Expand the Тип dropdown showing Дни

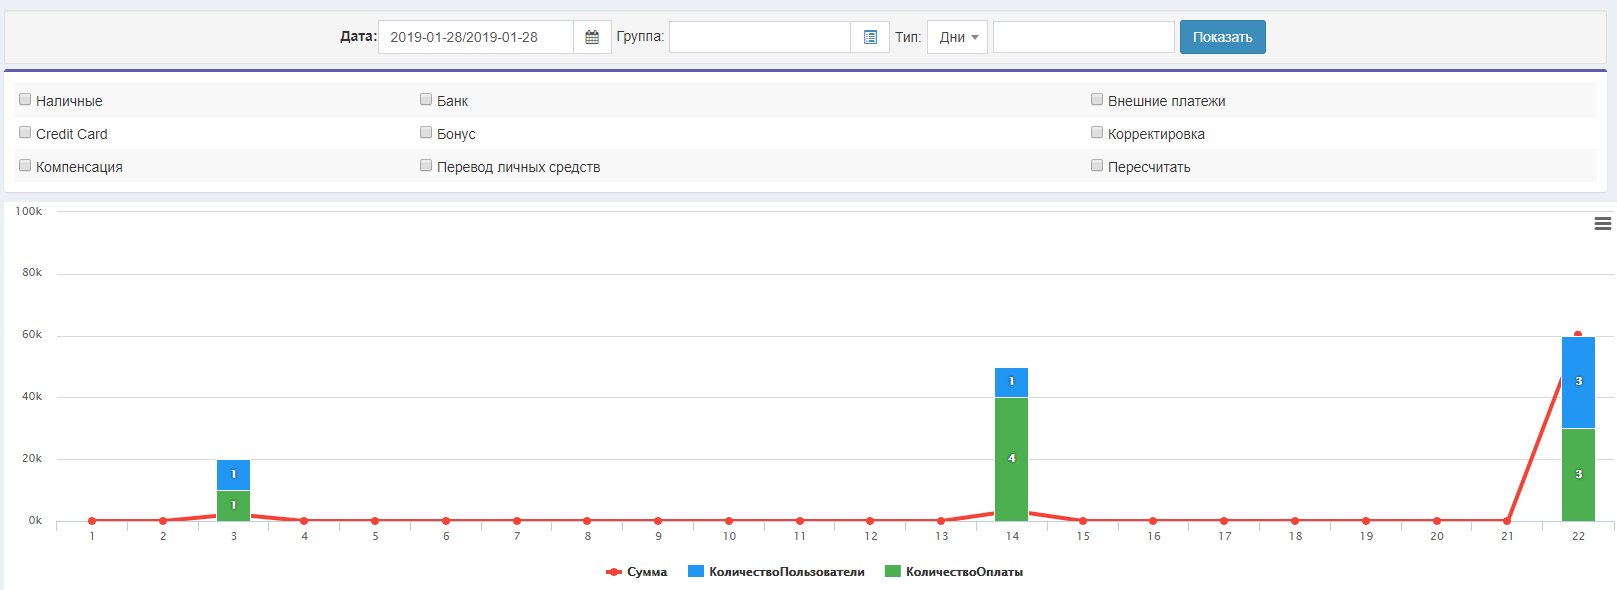click(x=957, y=37)
